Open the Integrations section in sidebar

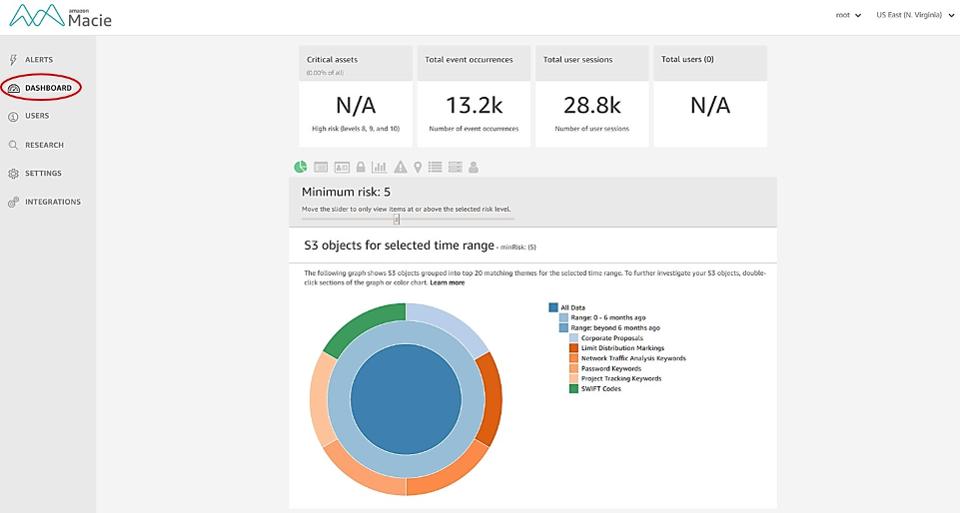click(44, 202)
